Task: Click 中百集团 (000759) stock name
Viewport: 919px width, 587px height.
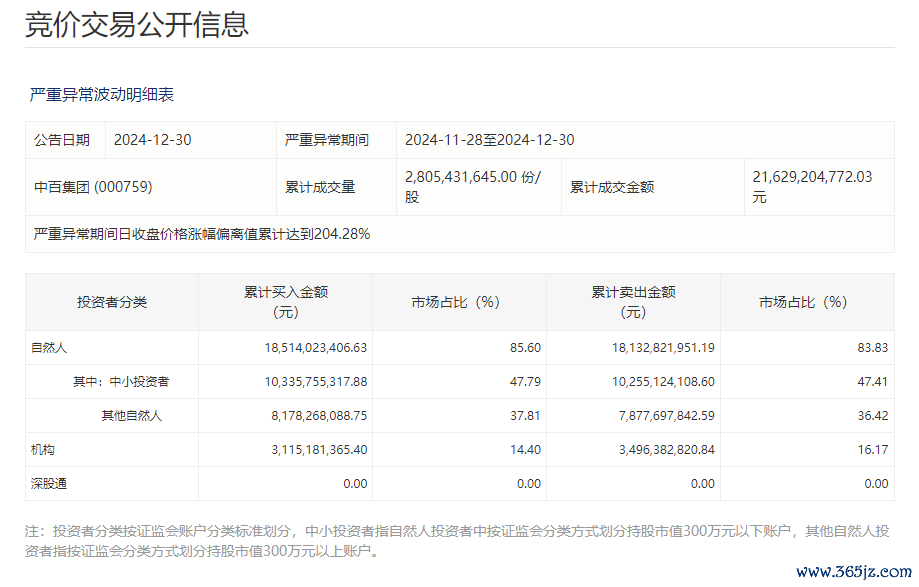Action: click(93, 187)
